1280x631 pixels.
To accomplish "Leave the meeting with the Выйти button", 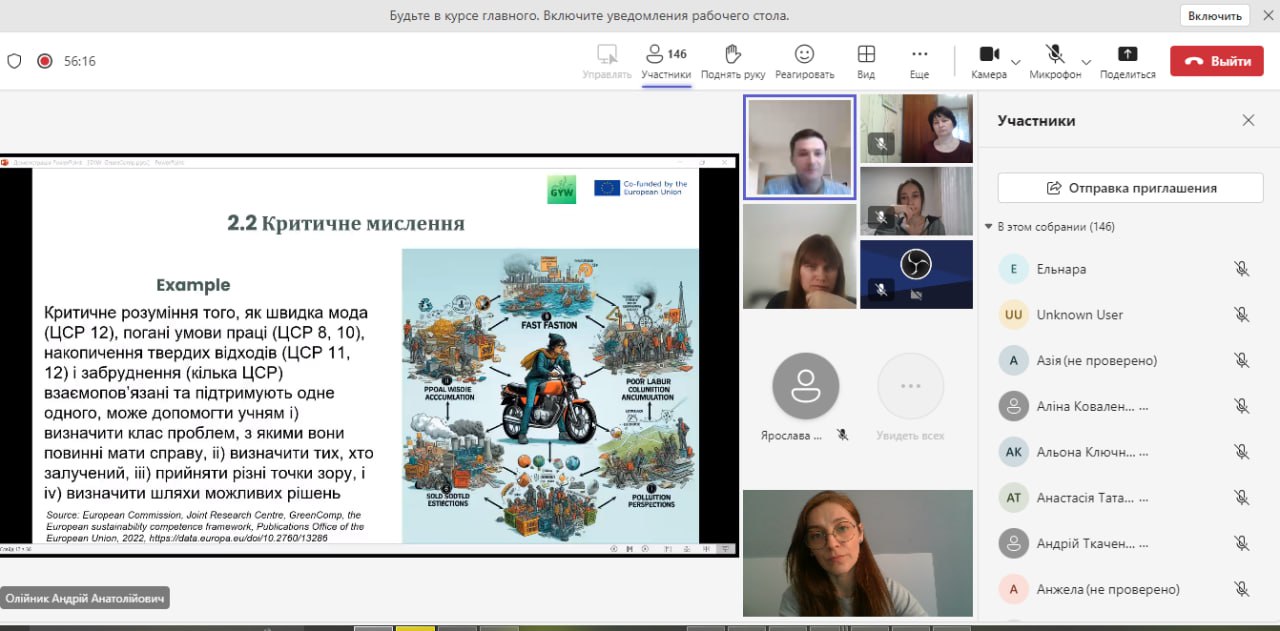I will tap(1217, 61).
